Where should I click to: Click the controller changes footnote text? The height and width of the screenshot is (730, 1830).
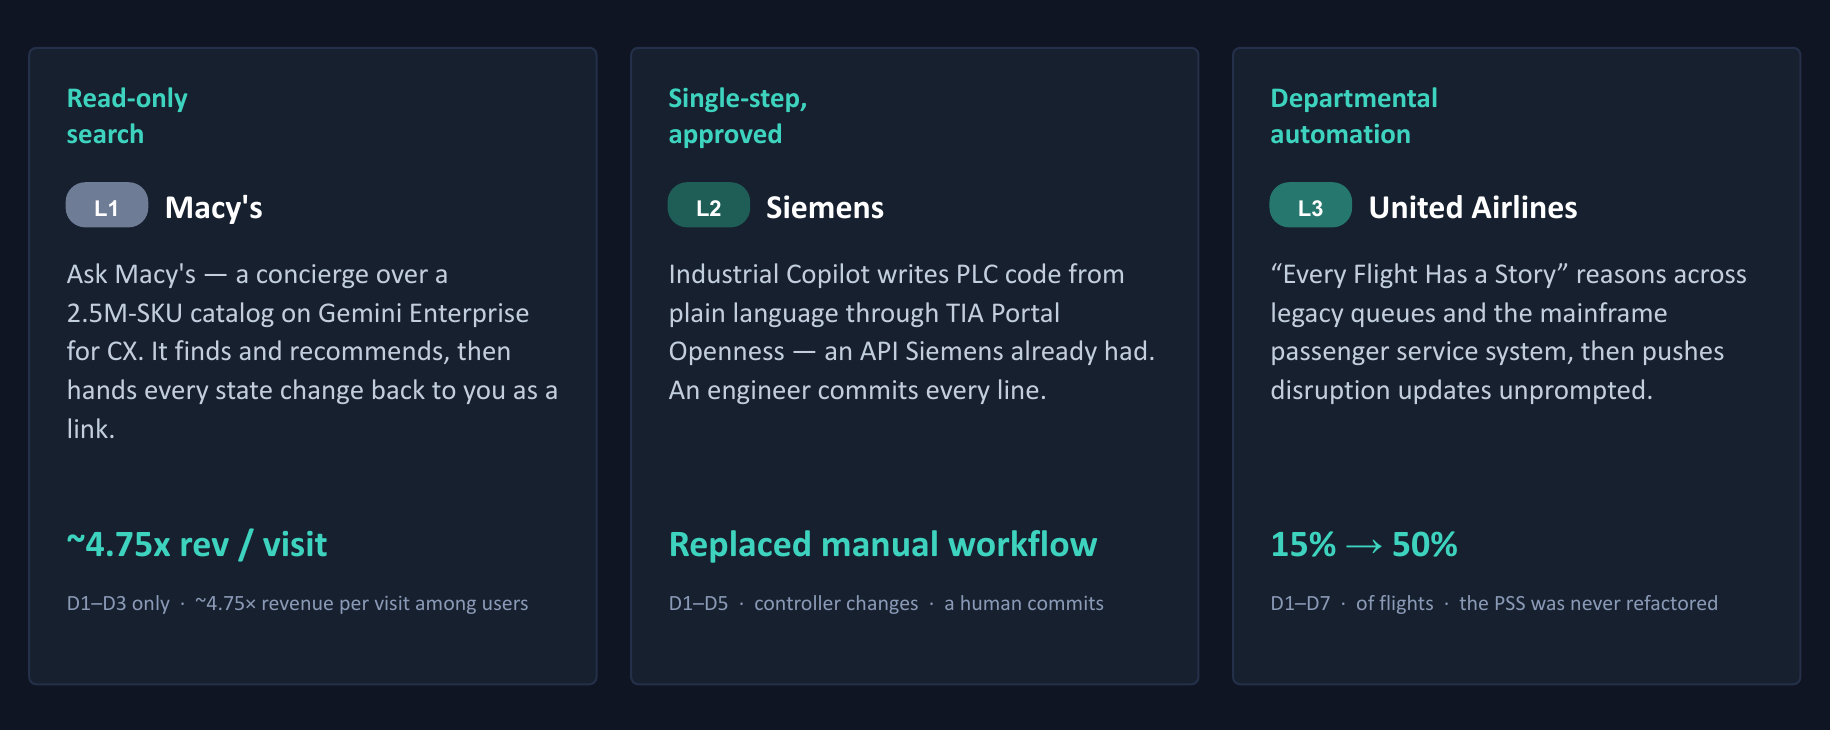836,603
